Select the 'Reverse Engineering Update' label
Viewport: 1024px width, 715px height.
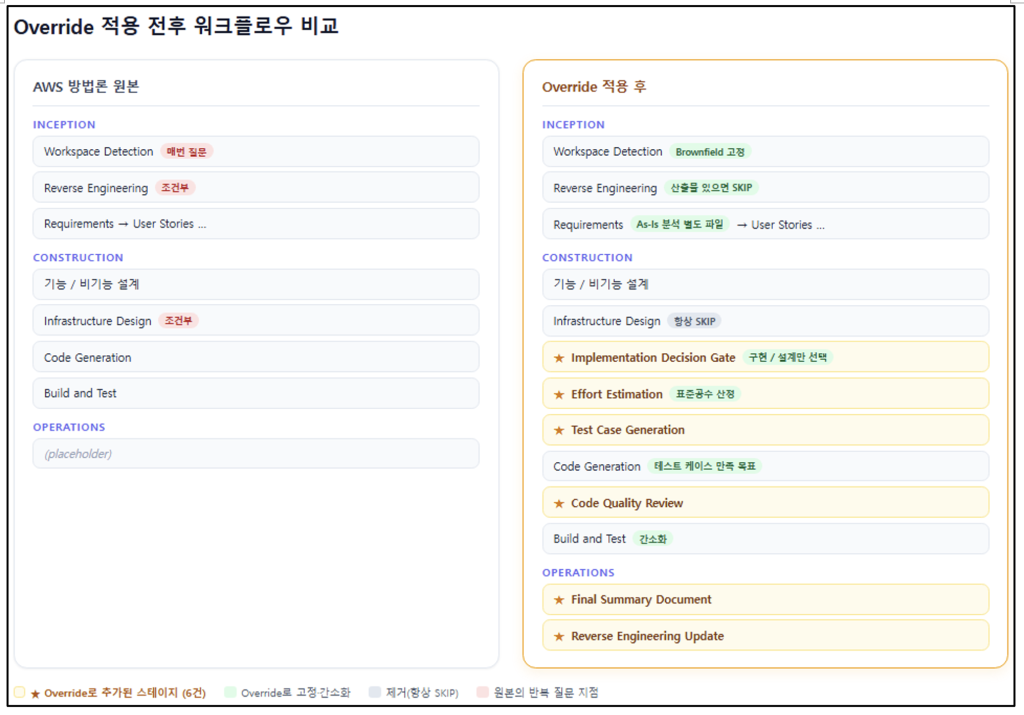coord(647,636)
